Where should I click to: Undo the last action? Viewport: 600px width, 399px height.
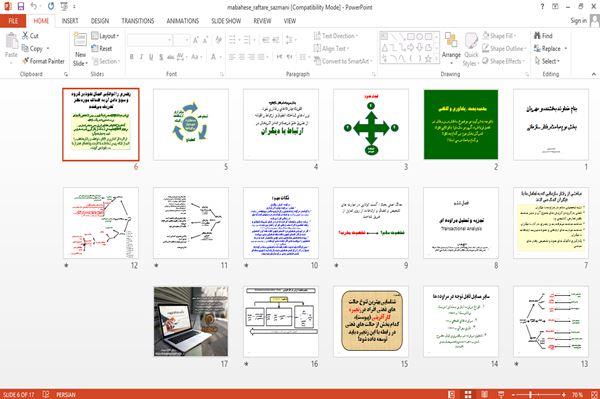coord(34,7)
